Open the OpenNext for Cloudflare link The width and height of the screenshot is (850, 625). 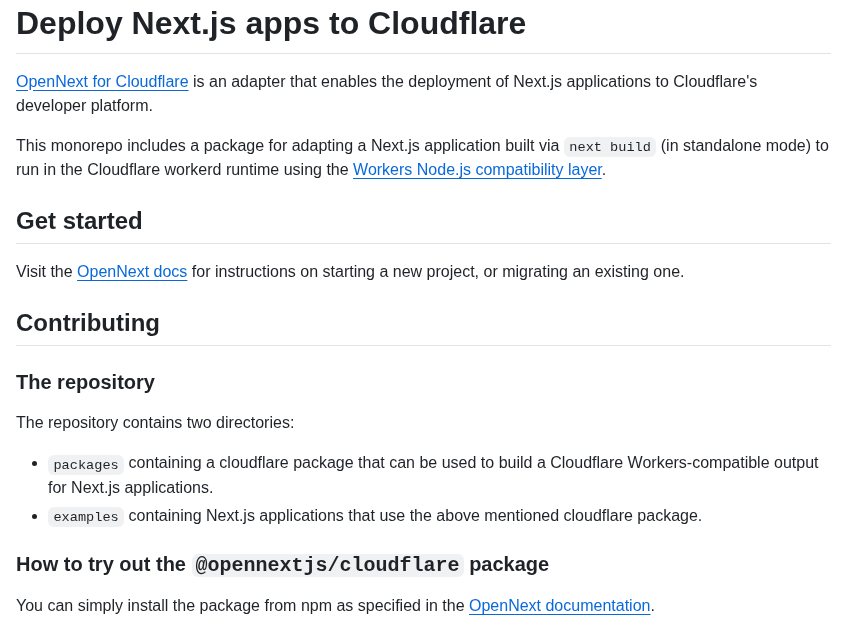pyautogui.click(x=102, y=81)
